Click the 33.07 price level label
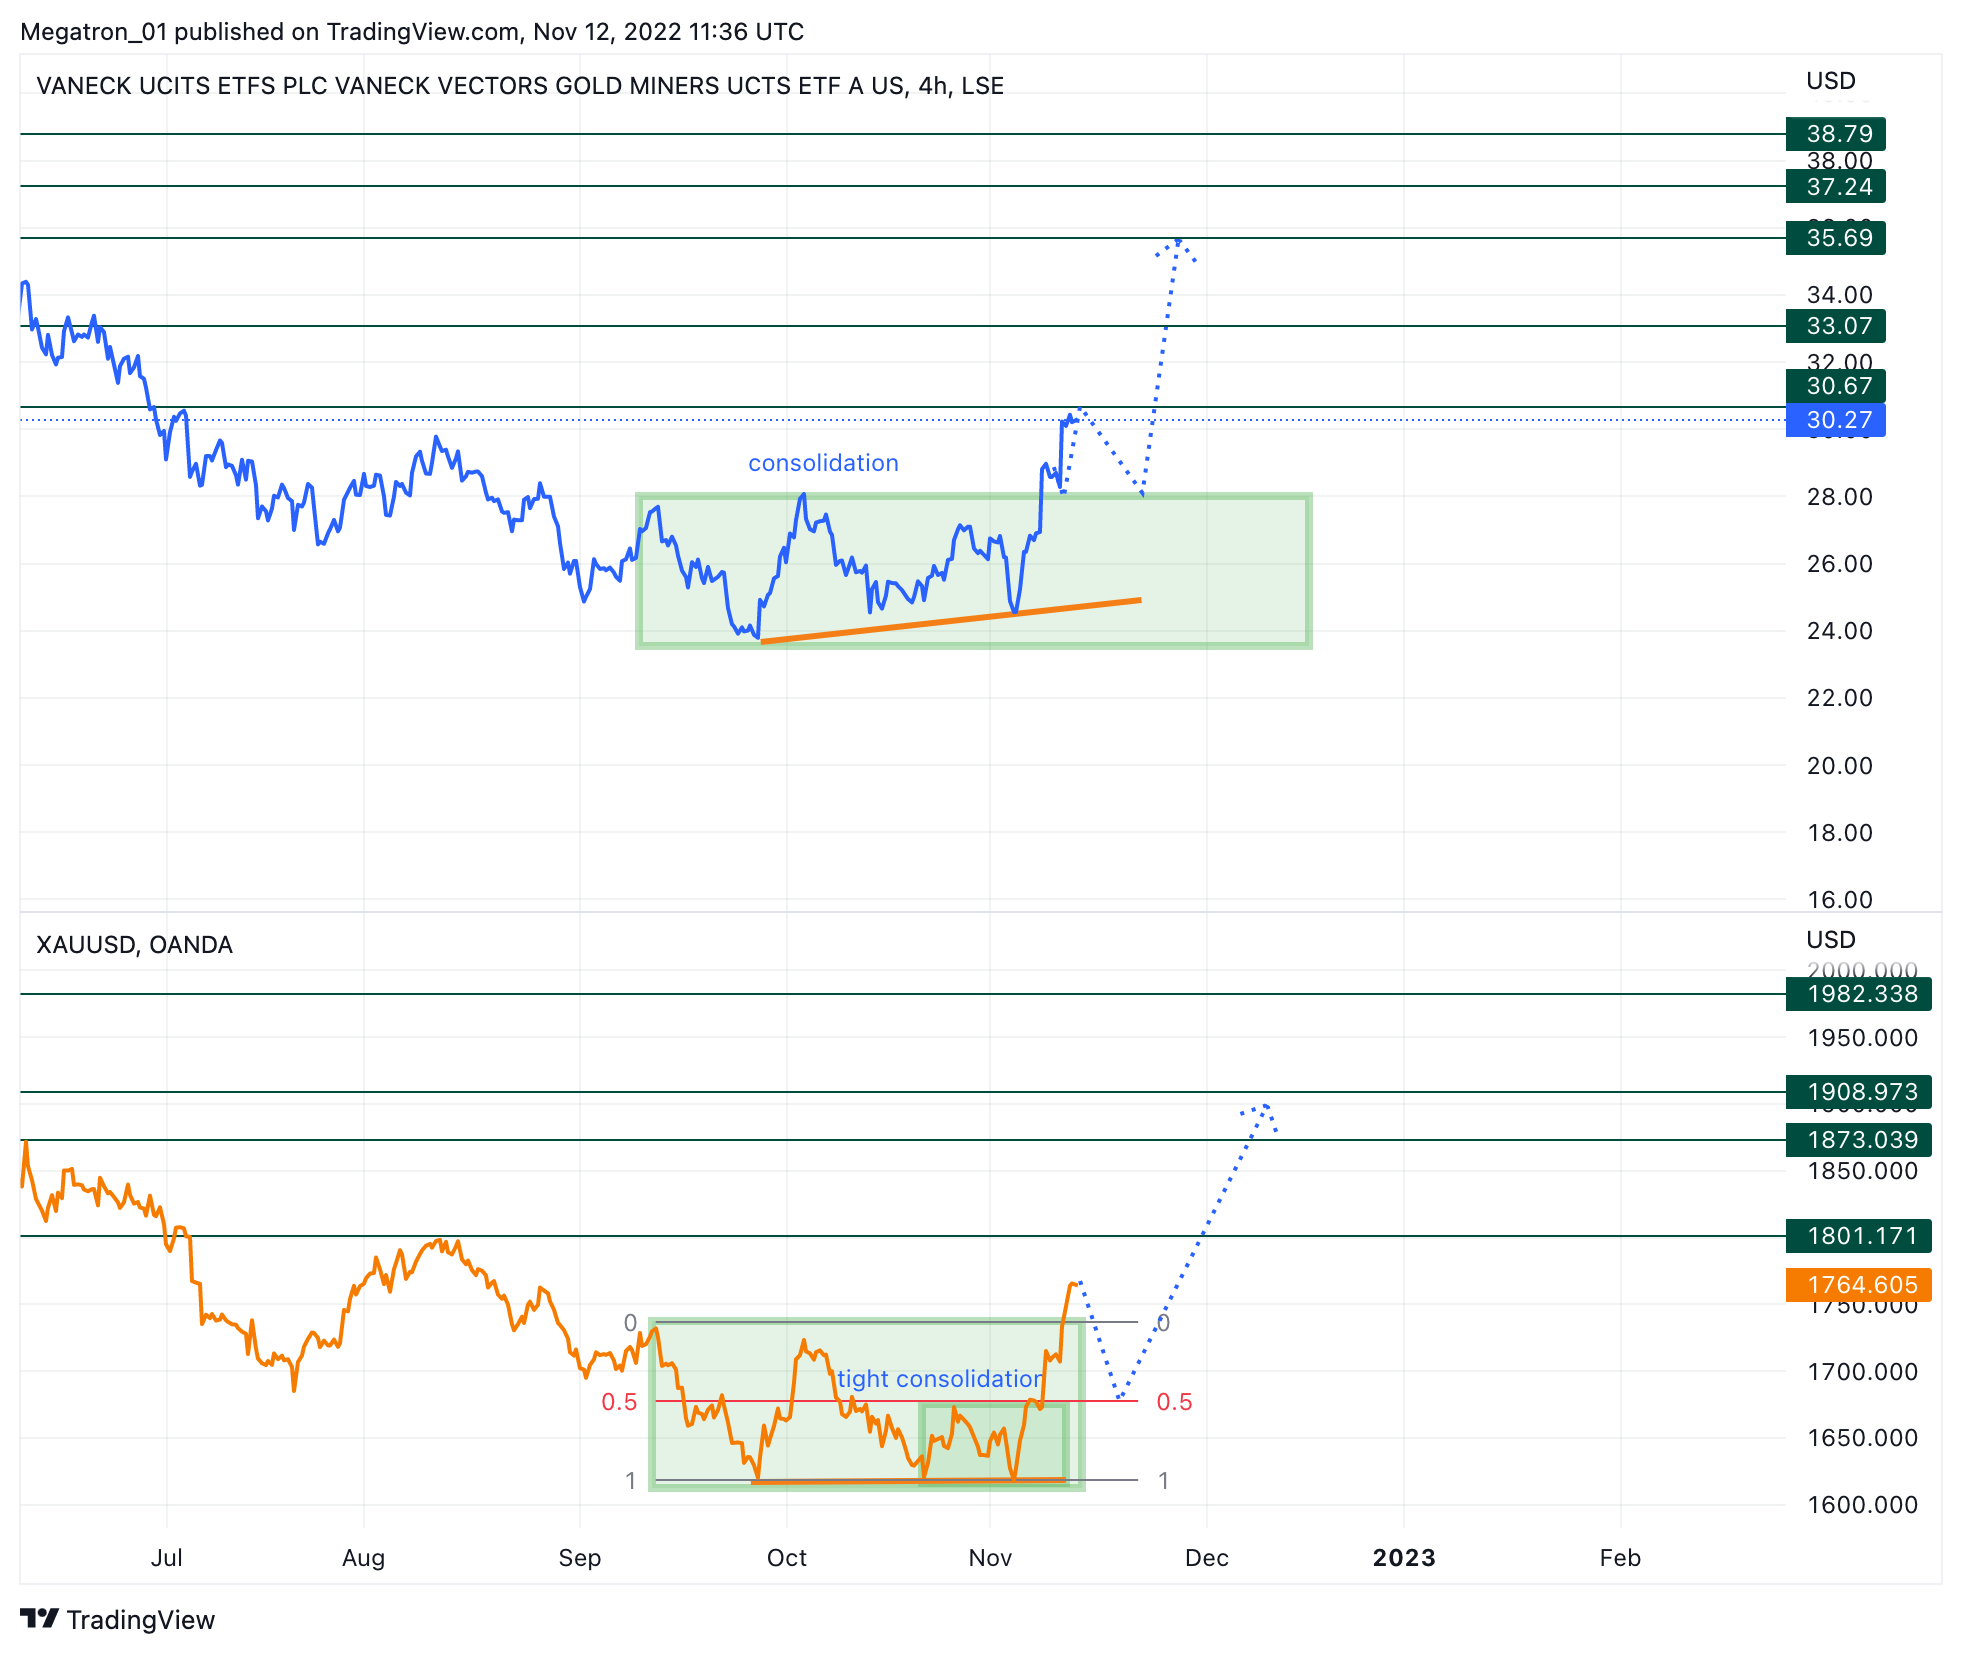Screen dimensions: 1962x1654 pyautogui.click(x=1835, y=326)
